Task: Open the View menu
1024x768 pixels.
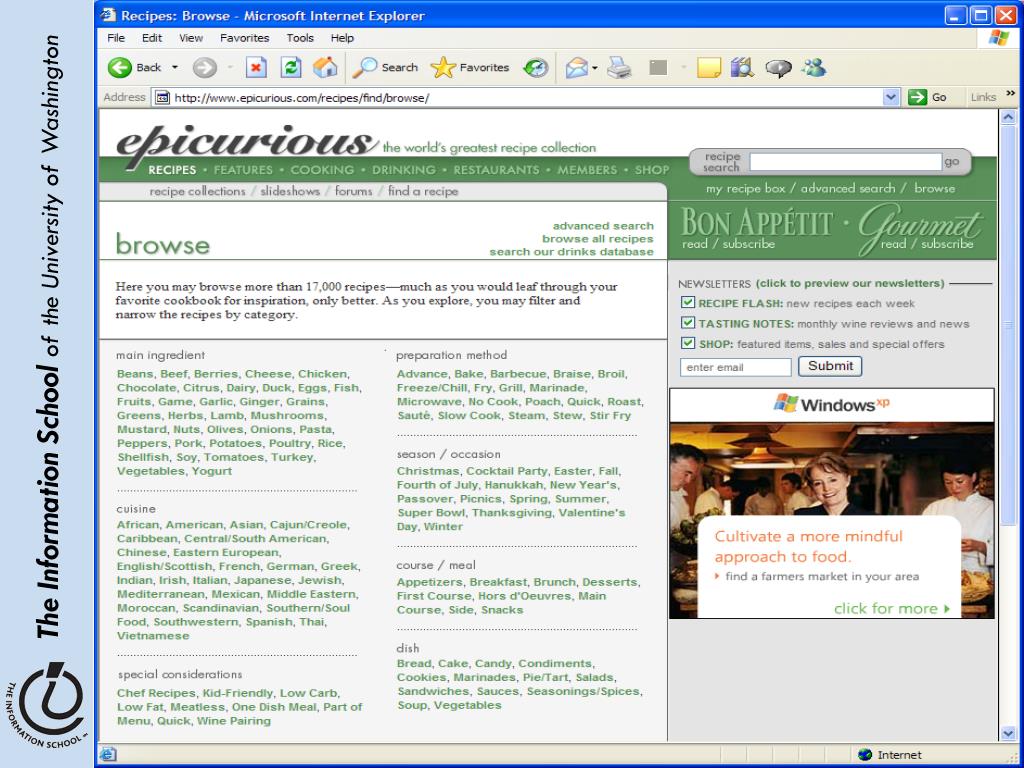Action: [x=191, y=38]
